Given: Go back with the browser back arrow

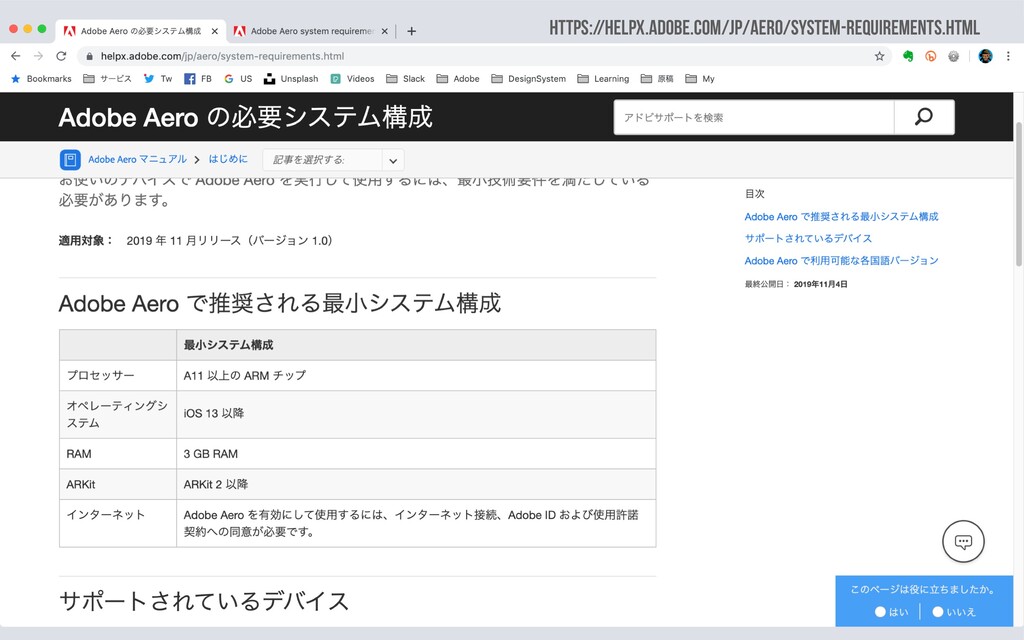Looking at the screenshot, I should tap(16, 56).
